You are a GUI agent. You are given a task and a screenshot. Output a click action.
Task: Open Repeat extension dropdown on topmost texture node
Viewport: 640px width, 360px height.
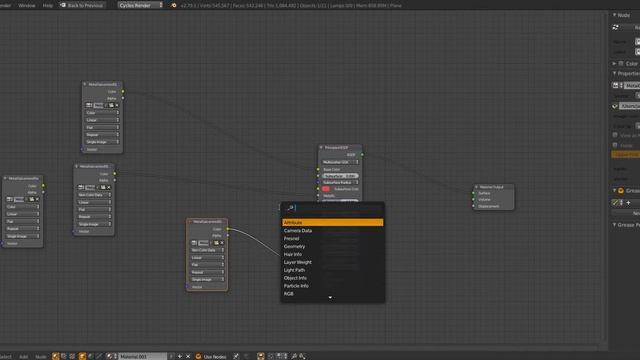tap(102, 135)
